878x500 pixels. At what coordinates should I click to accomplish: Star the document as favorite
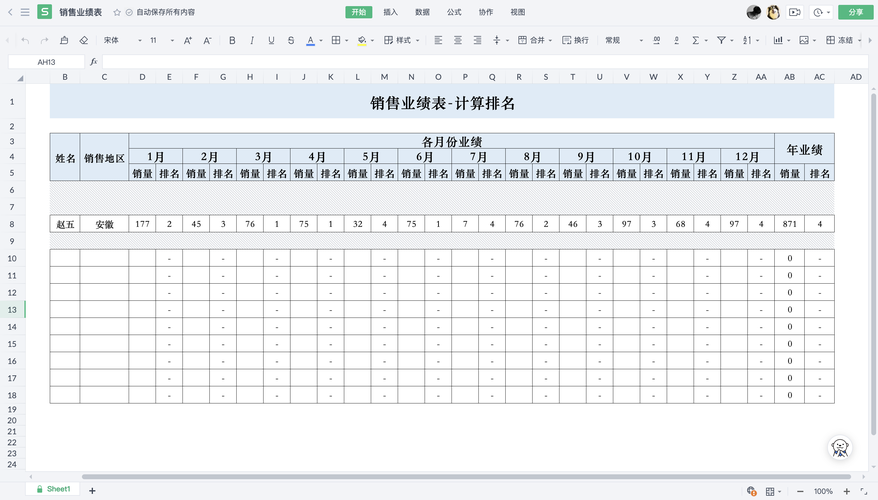tap(117, 12)
